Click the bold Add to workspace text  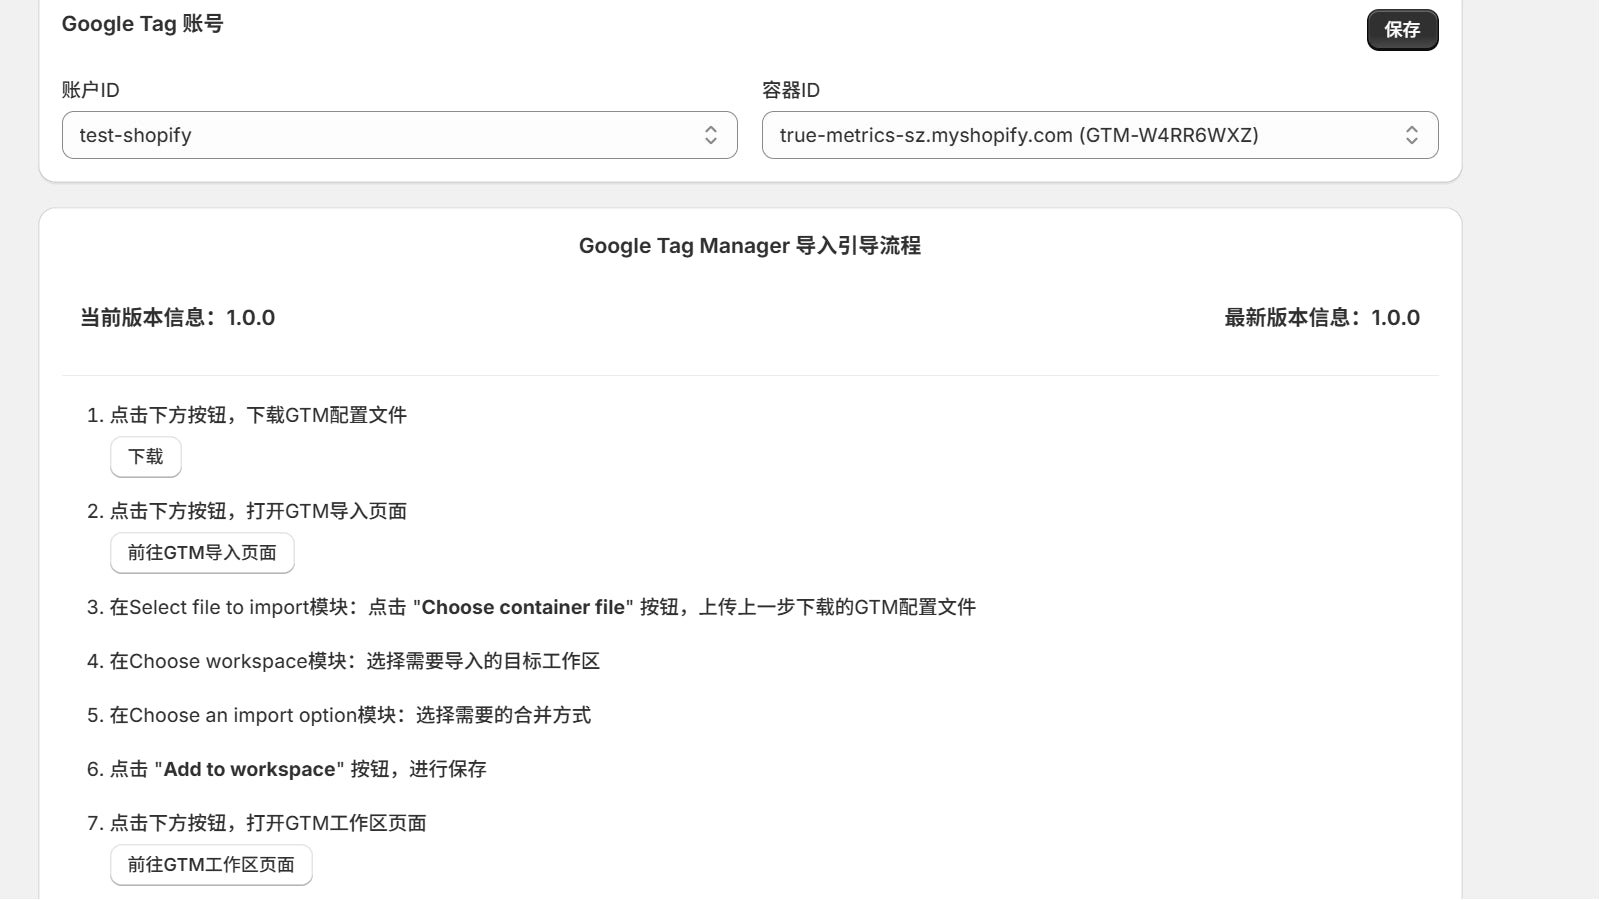pos(249,769)
